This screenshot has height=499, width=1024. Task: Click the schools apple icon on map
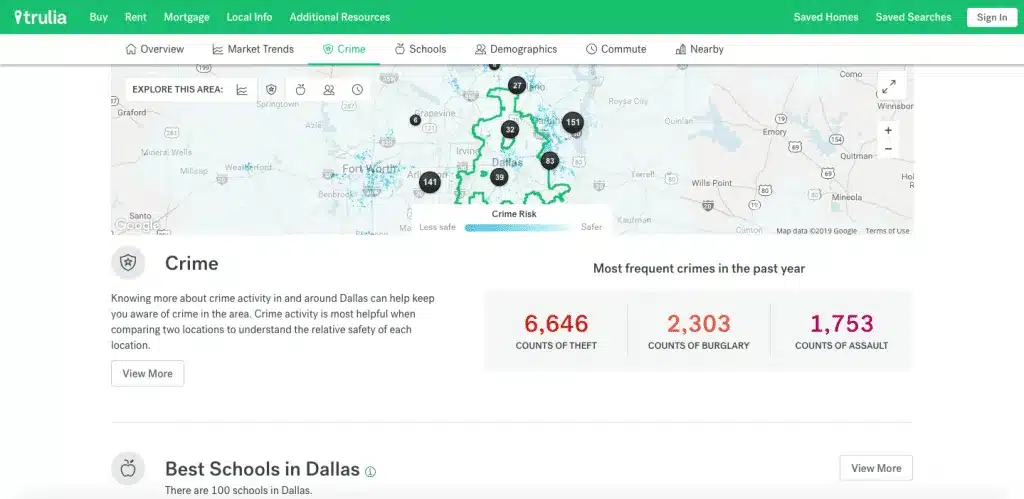point(300,90)
